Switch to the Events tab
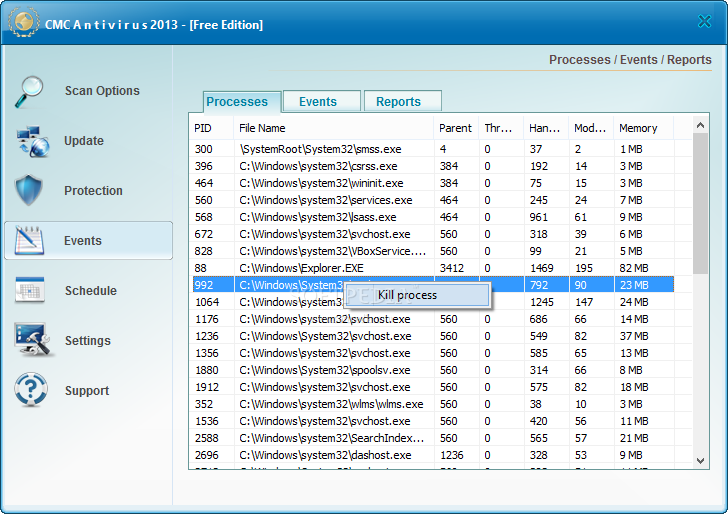The image size is (728, 514). [321, 101]
